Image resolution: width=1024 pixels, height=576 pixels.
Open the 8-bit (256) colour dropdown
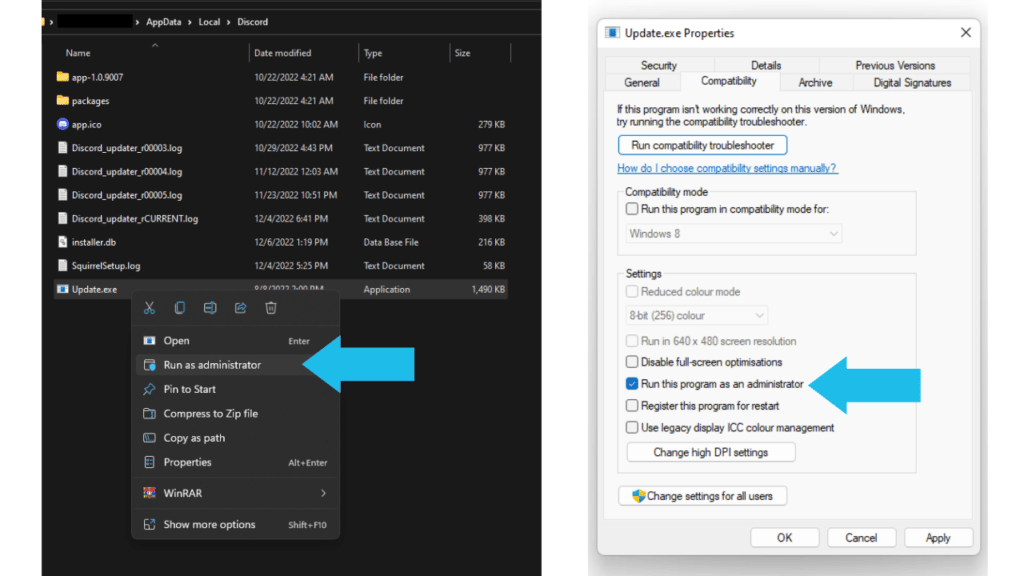pyautogui.click(x=696, y=315)
